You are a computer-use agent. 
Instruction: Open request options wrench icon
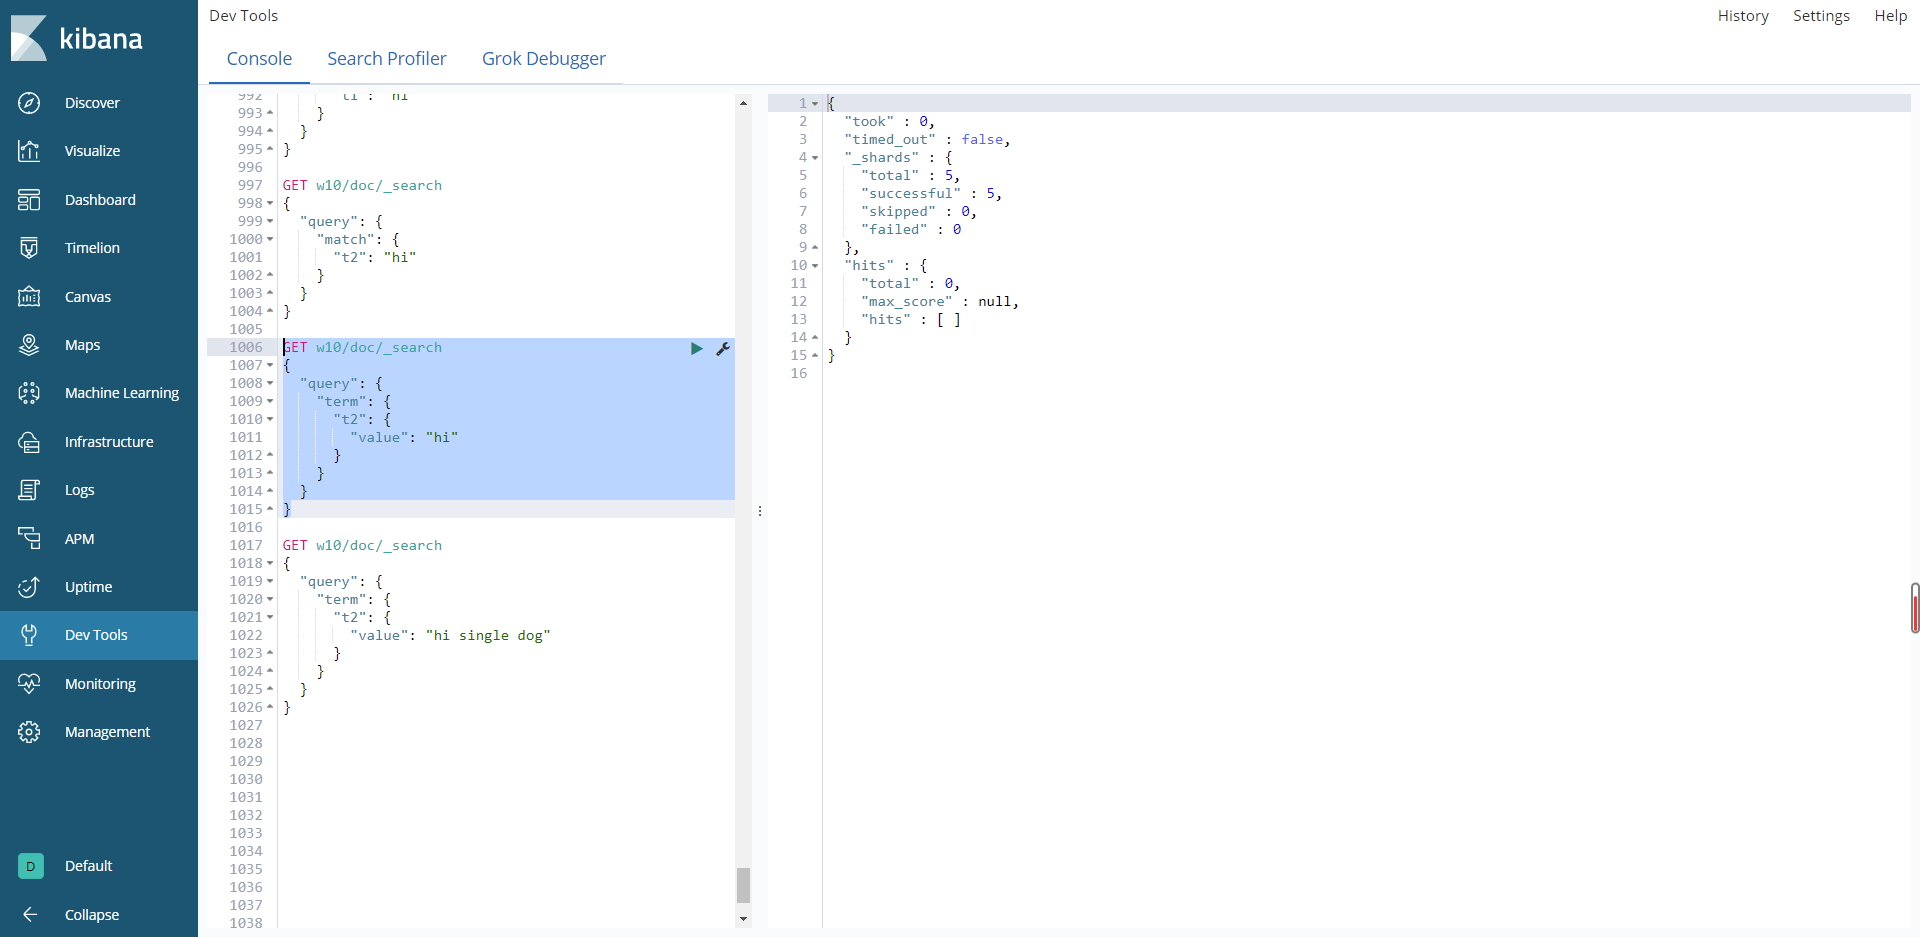(723, 348)
